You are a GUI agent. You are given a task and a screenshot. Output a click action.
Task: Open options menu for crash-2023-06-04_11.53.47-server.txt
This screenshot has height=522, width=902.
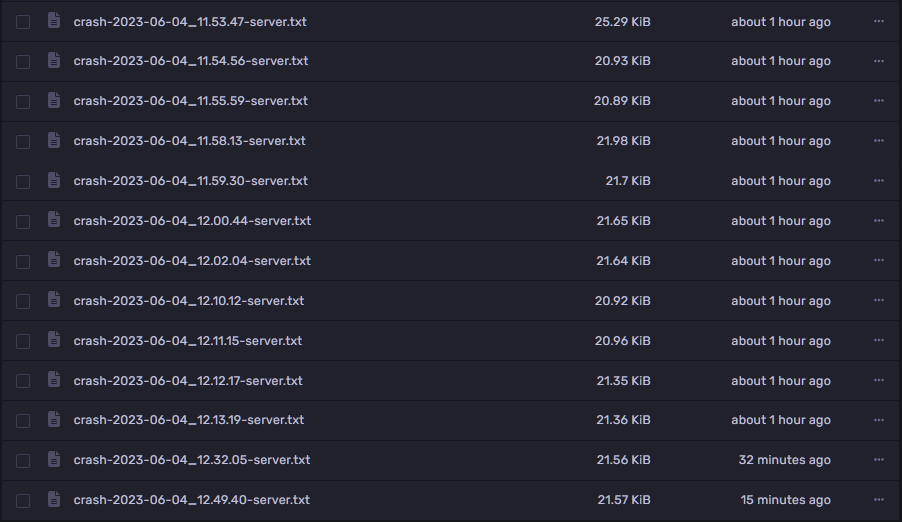(x=879, y=21)
